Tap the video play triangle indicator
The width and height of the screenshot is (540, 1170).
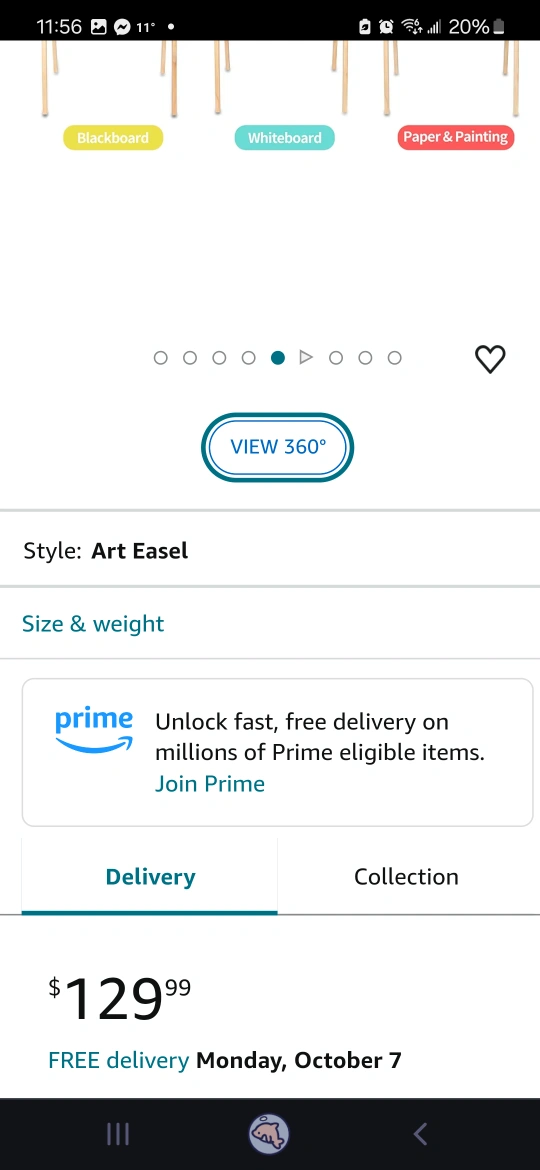tap(306, 357)
